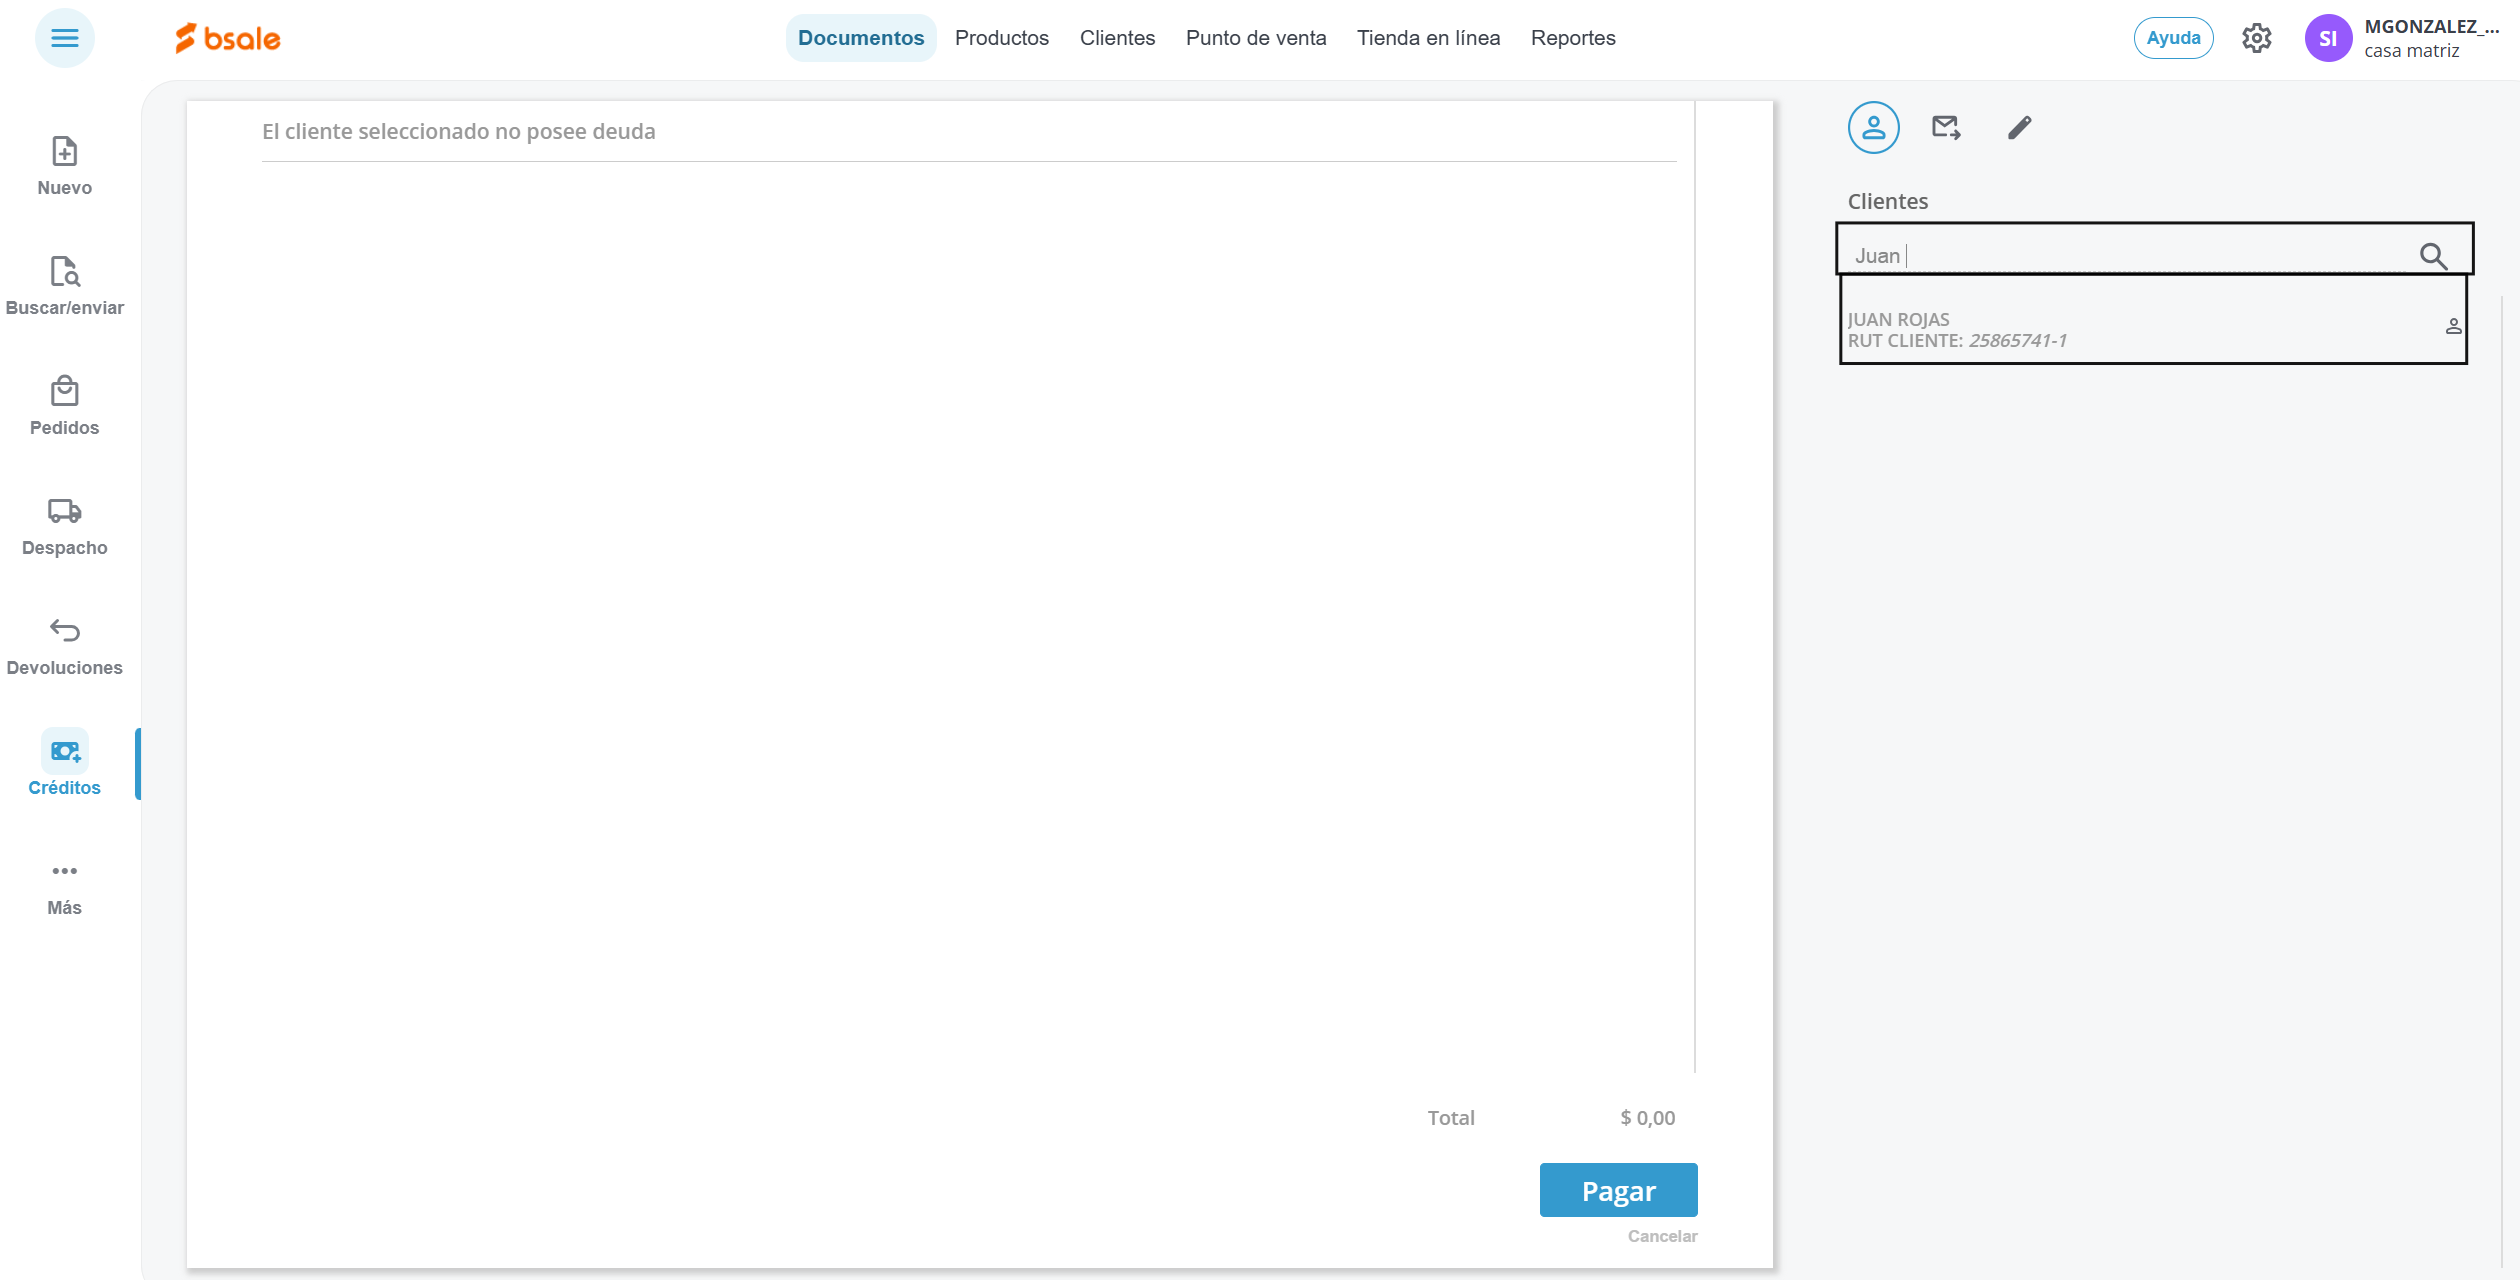
Task: Click the client profile icon
Action: (x=1873, y=128)
